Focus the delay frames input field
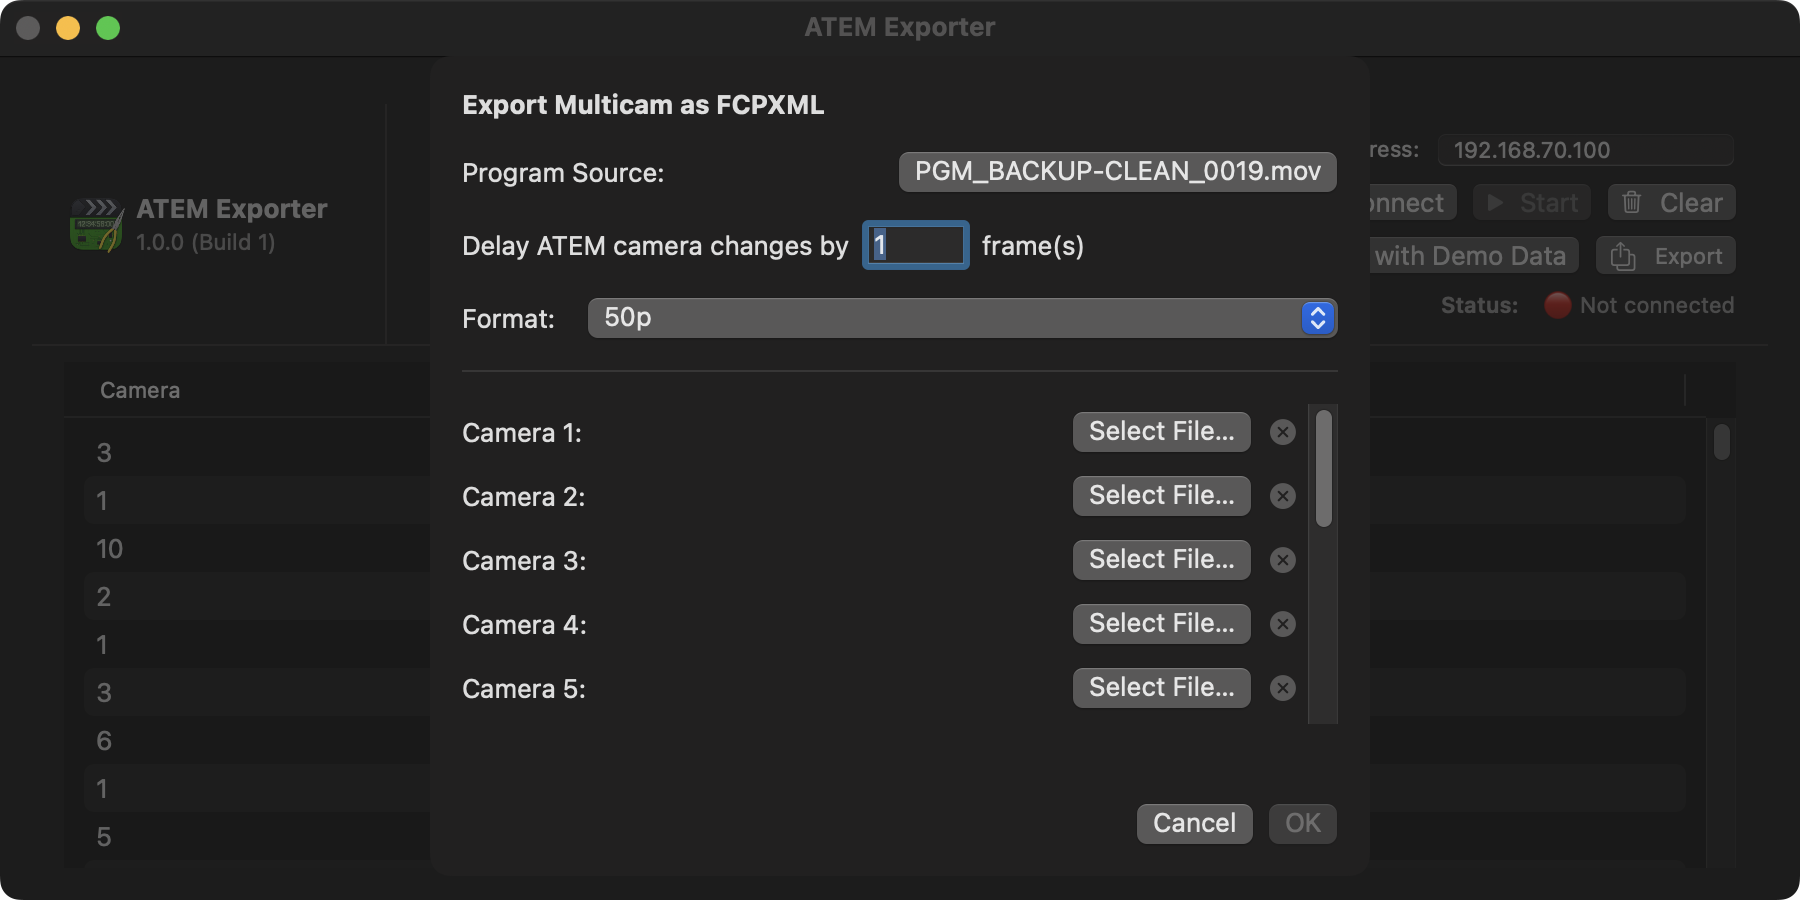This screenshot has height=900, width=1800. (x=916, y=246)
